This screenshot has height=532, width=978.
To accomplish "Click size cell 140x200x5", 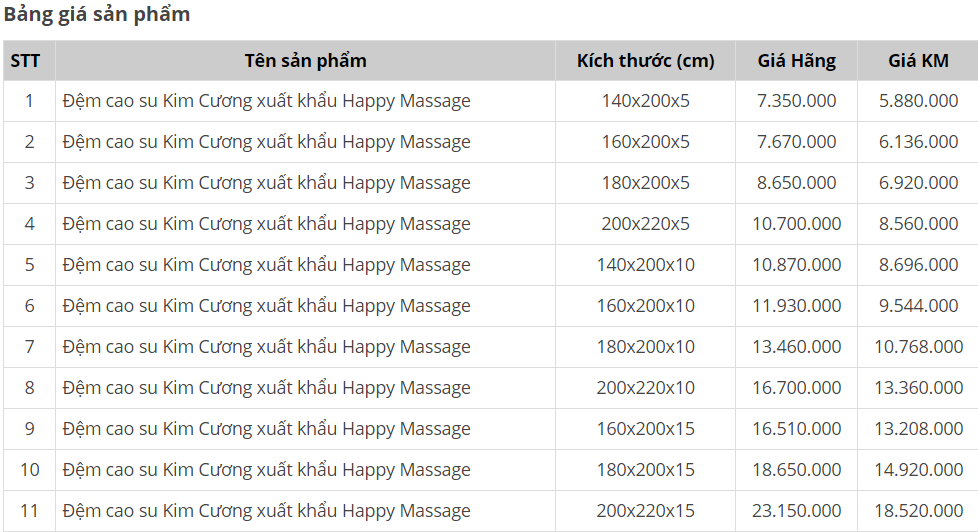I will 645,101.
